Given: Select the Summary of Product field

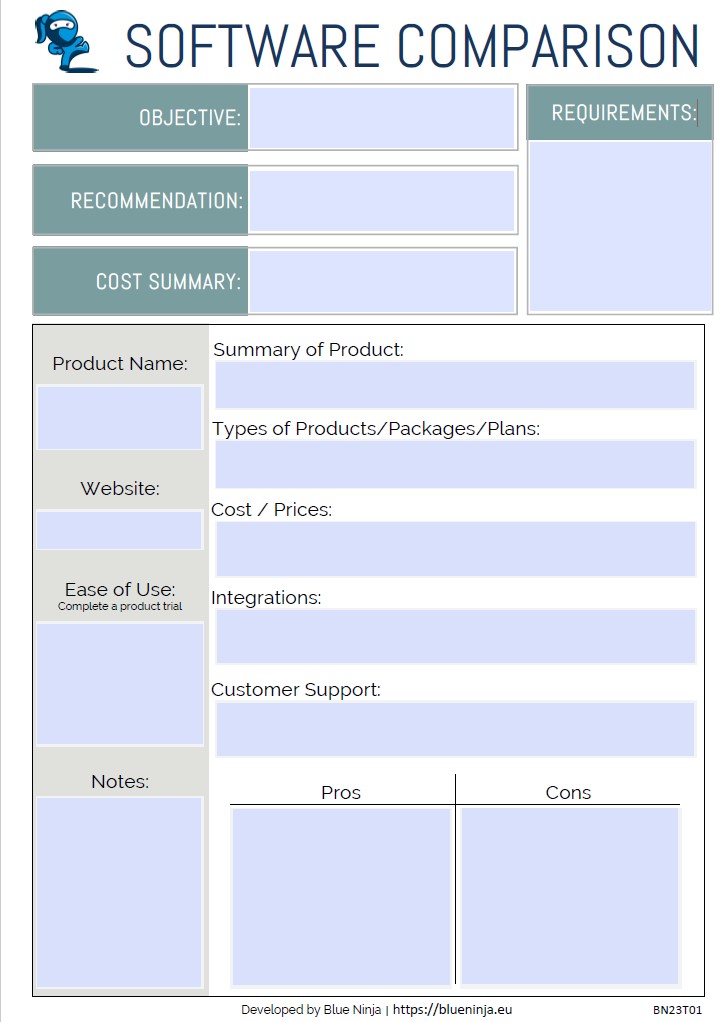Looking at the screenshot, I should pyautogui.click(x=455, y=385).
